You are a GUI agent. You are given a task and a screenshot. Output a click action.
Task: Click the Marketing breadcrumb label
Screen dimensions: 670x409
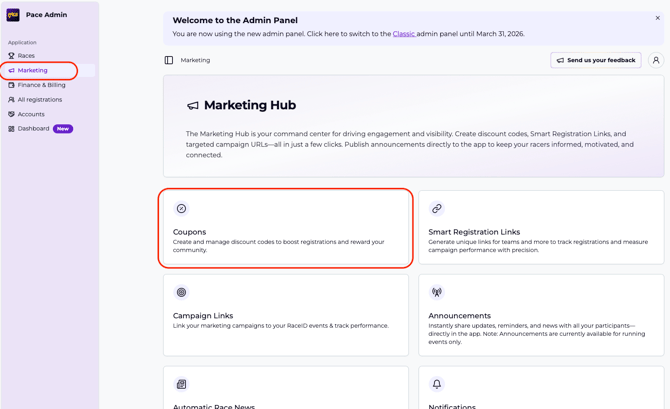(195, 60)
